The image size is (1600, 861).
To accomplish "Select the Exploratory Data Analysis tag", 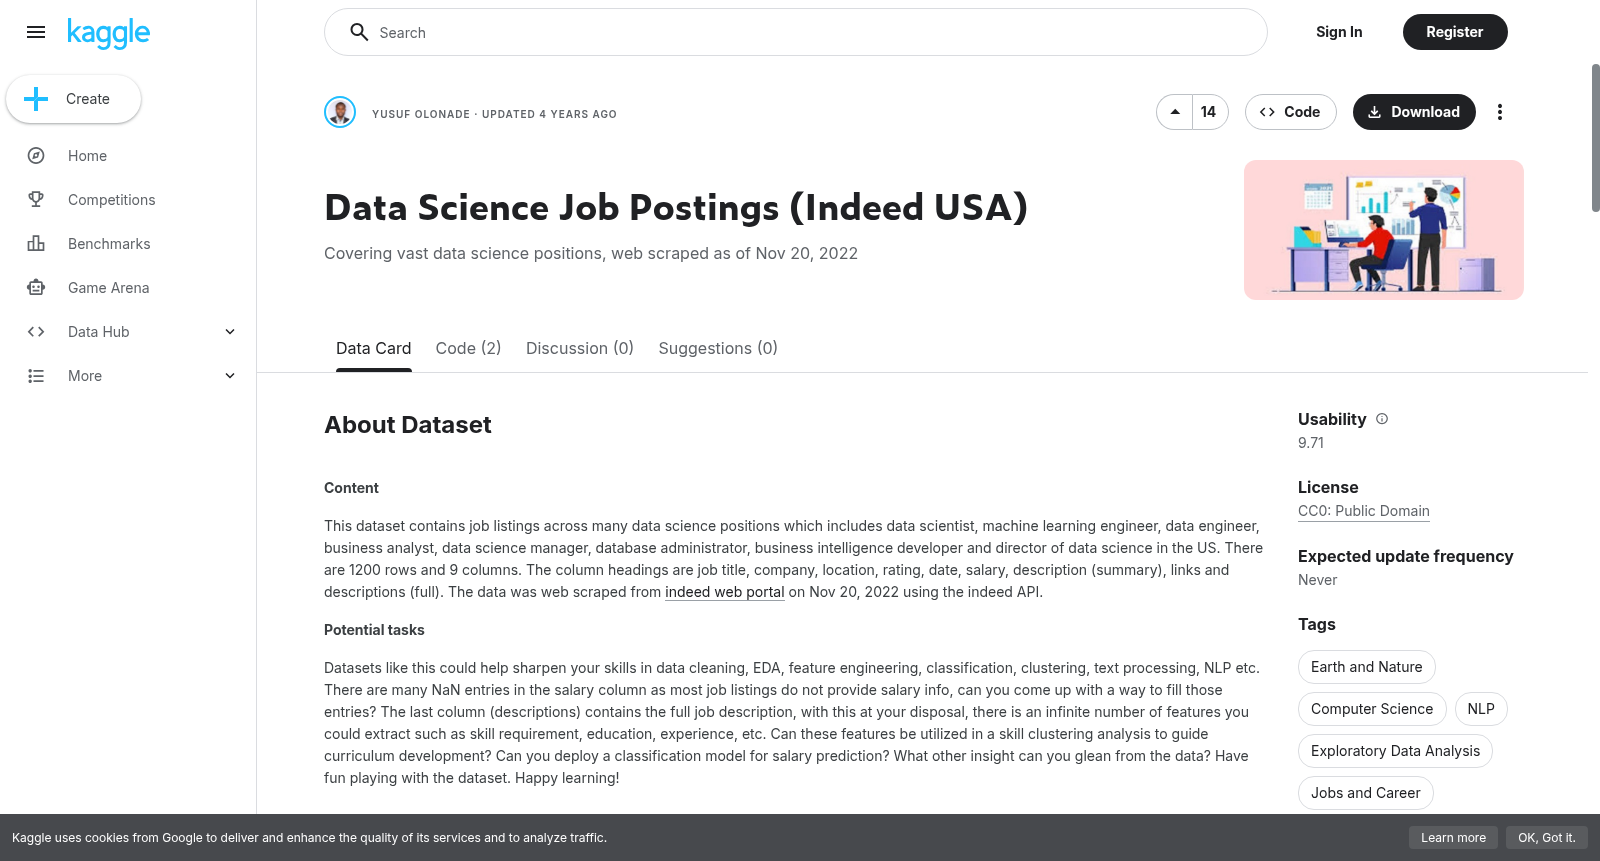I will [1395, 751].
